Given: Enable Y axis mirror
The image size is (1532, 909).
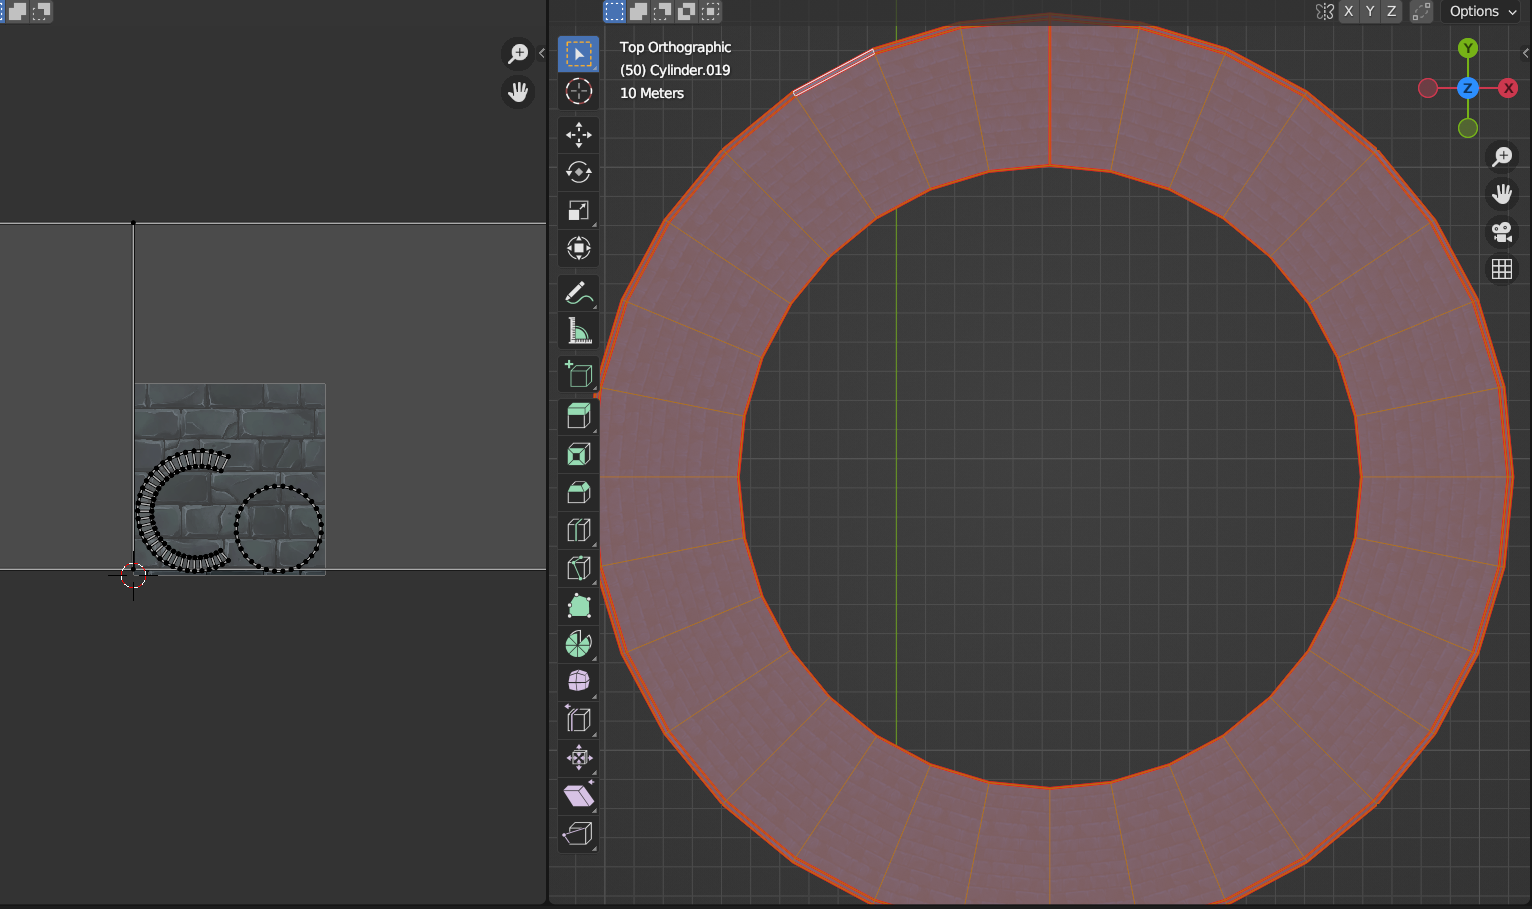Looking at the screenshot, I should [1370, 11].
